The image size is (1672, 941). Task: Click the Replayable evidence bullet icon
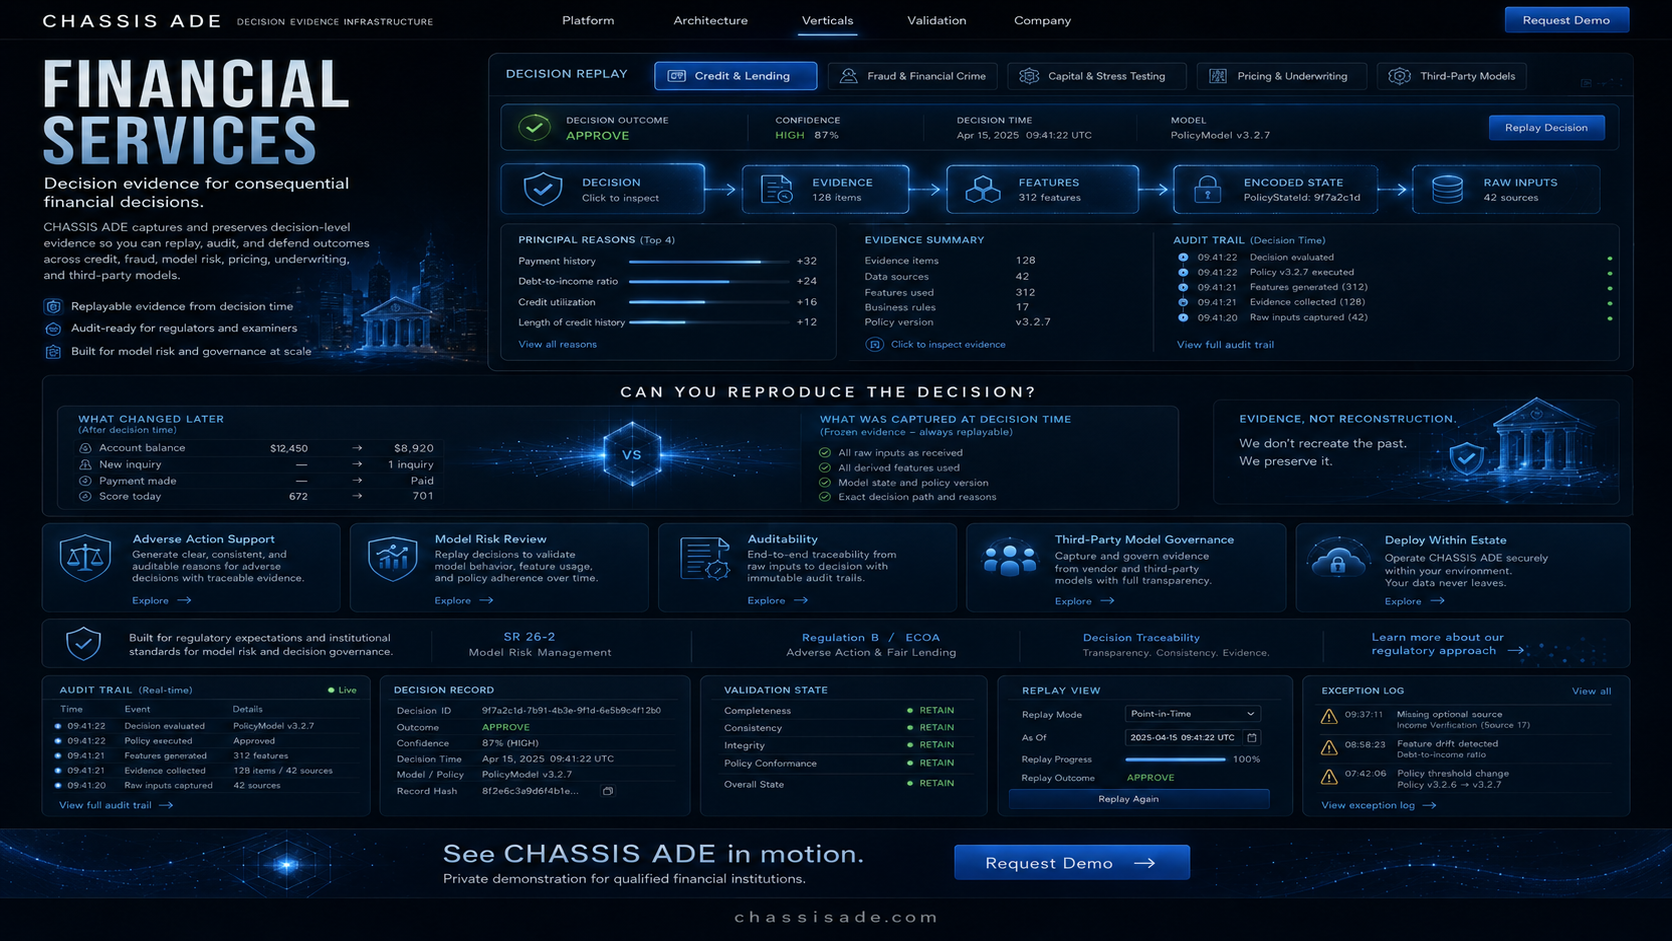tap(53, 306)
